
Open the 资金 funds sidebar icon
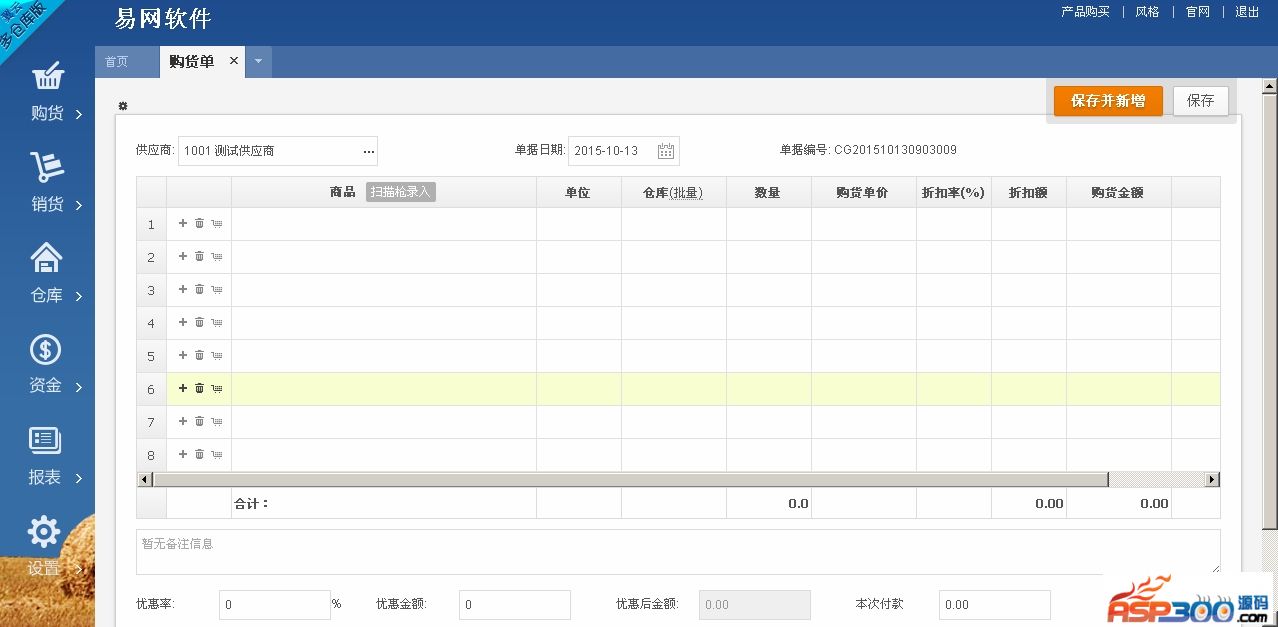(46, 351)
